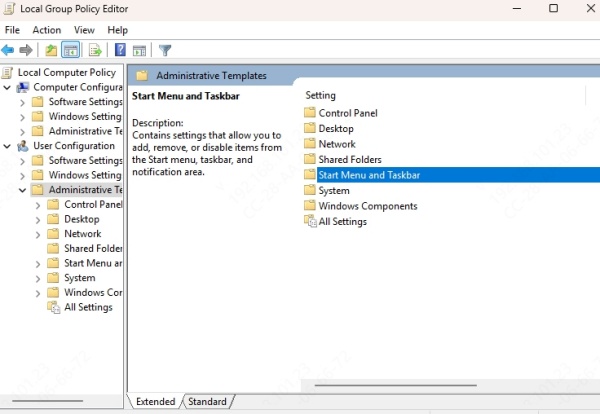Switch to the Extended tab
This screenshot has width=600, height=414.
155,401
